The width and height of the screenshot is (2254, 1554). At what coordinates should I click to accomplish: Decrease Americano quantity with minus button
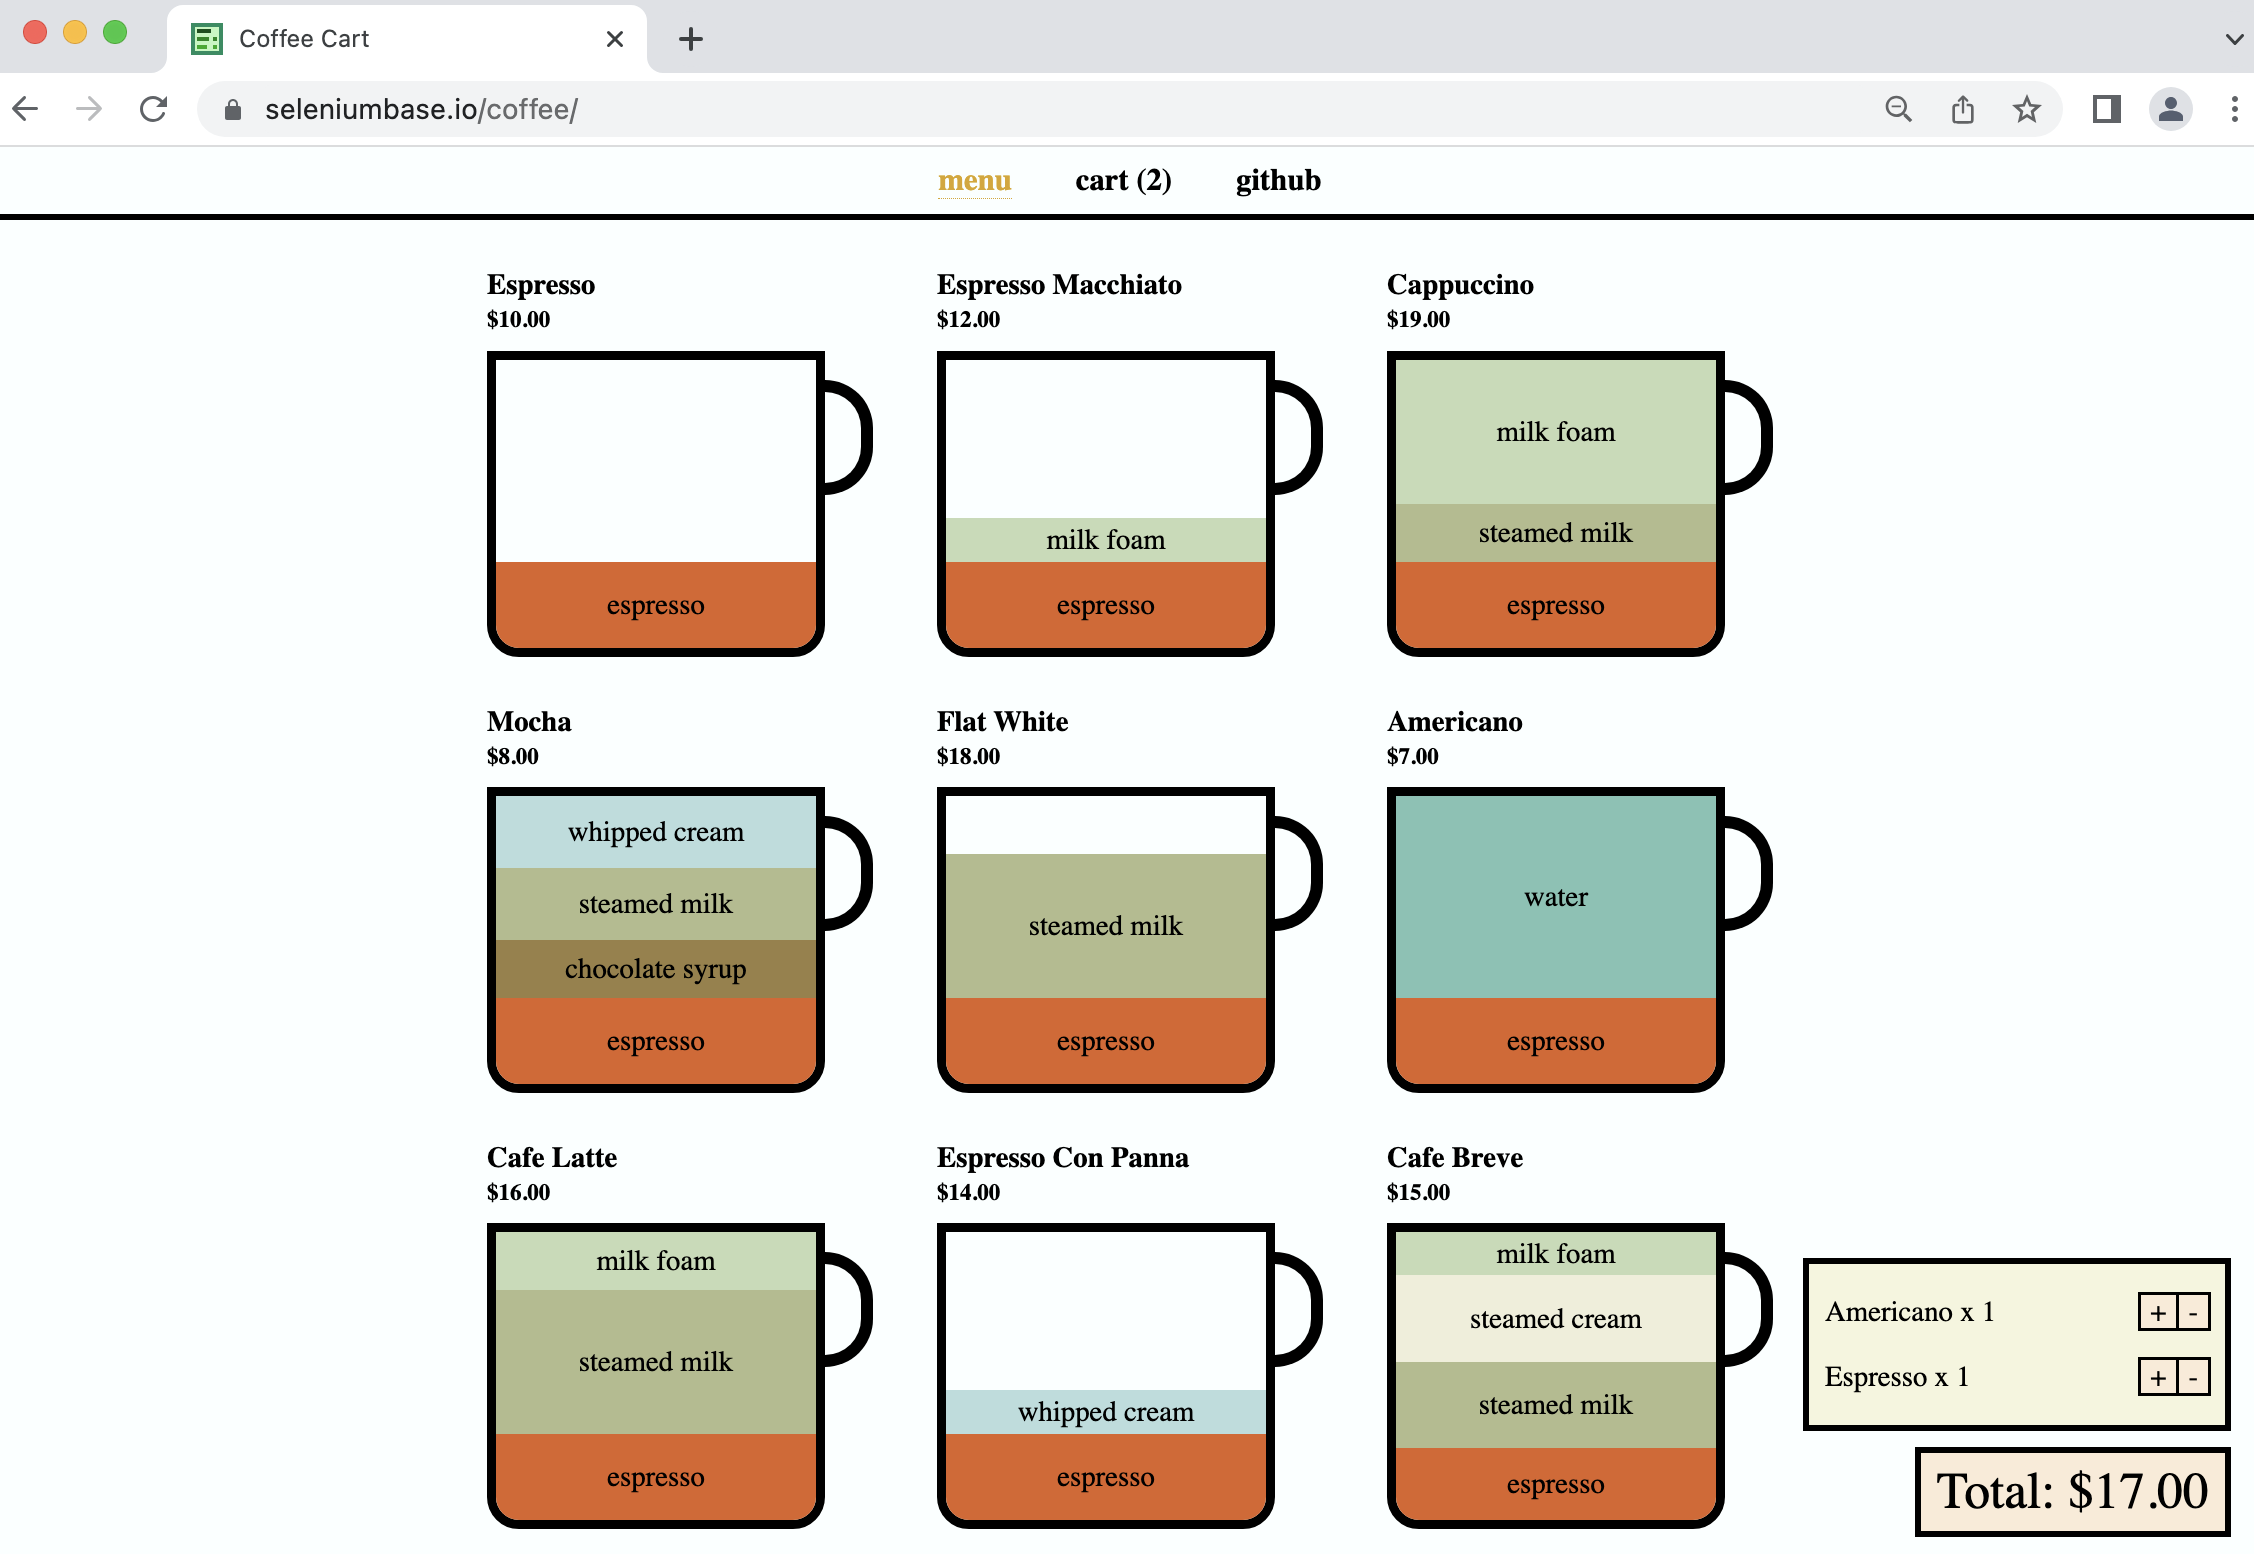point(2193,1312)
